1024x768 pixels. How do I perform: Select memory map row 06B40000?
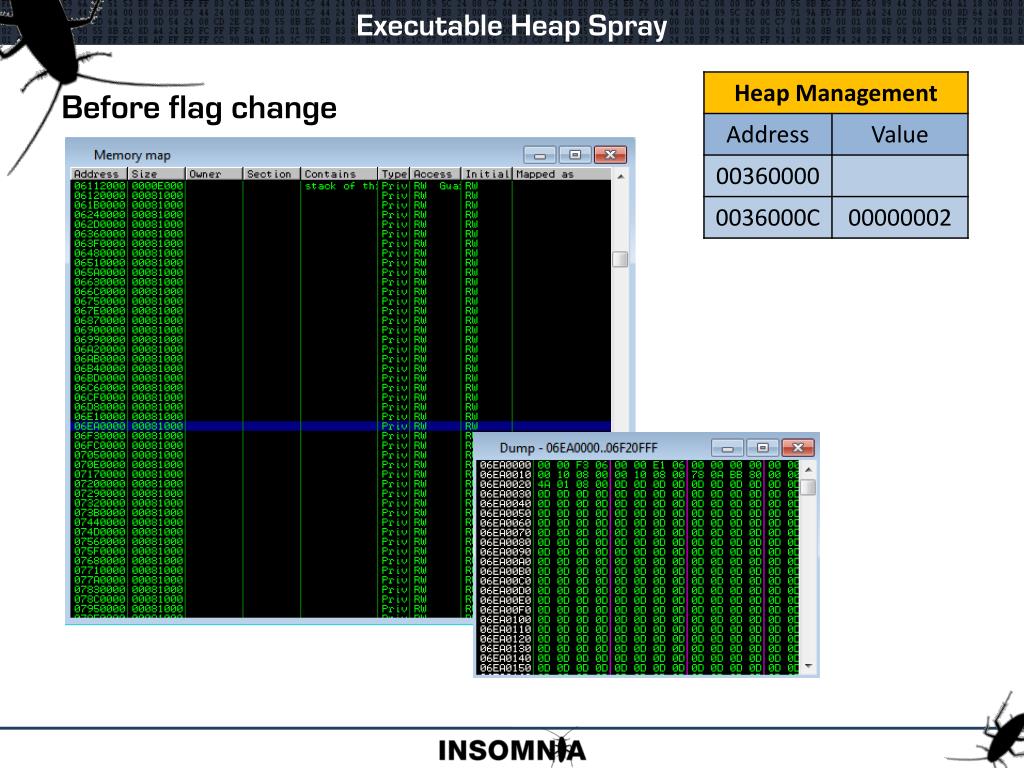[341, 368]
